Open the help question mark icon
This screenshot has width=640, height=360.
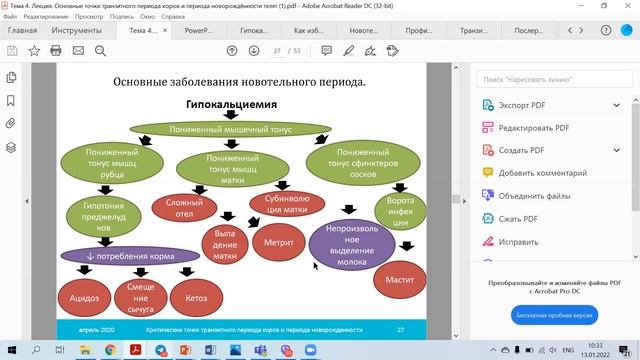(606, 31)
